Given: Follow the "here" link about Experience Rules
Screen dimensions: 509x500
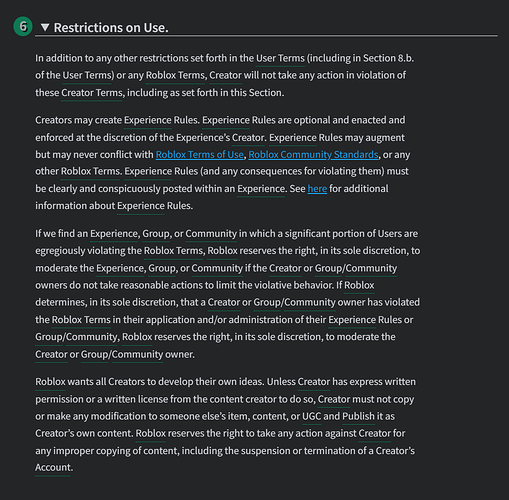Looking at the screenshot, I should coord(317,189).
